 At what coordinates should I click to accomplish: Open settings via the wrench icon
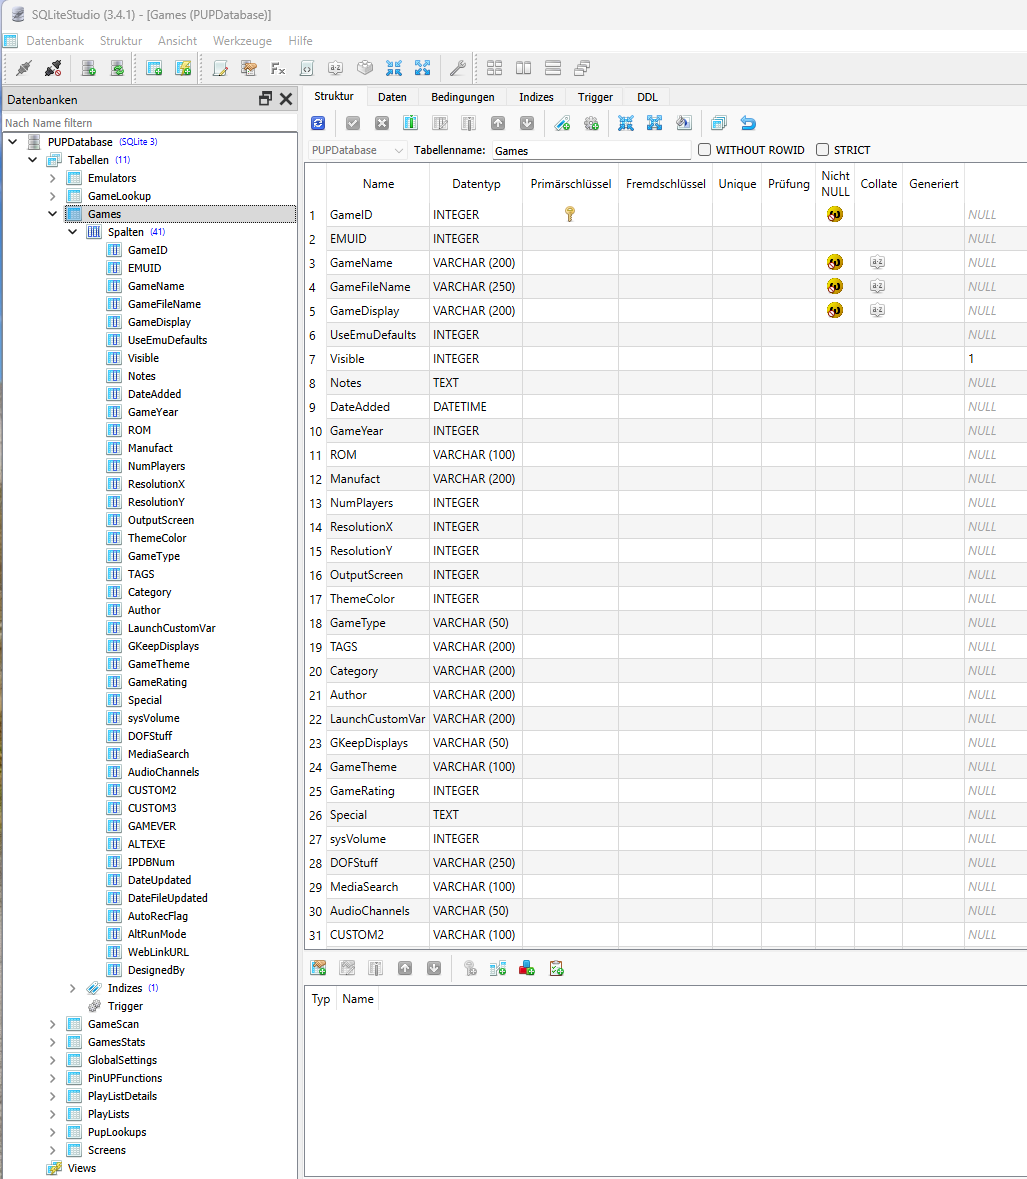[458, 68]
